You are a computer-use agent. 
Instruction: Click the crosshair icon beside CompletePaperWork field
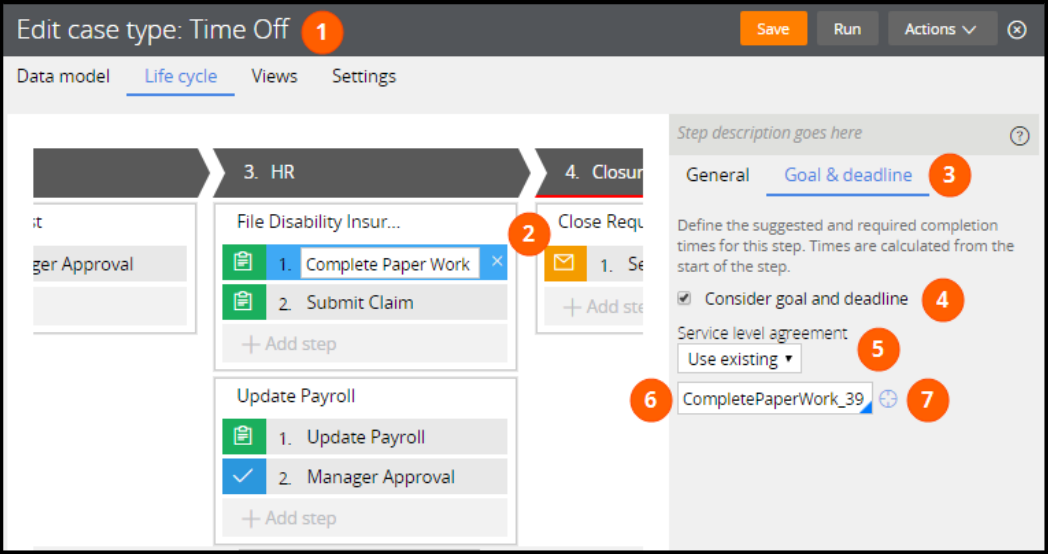point(888,400)
